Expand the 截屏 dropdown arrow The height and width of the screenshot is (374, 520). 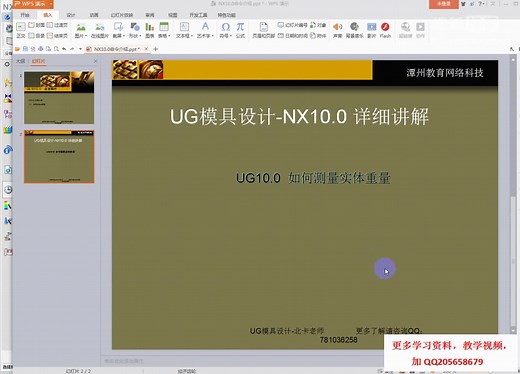(x=124, y=36)
